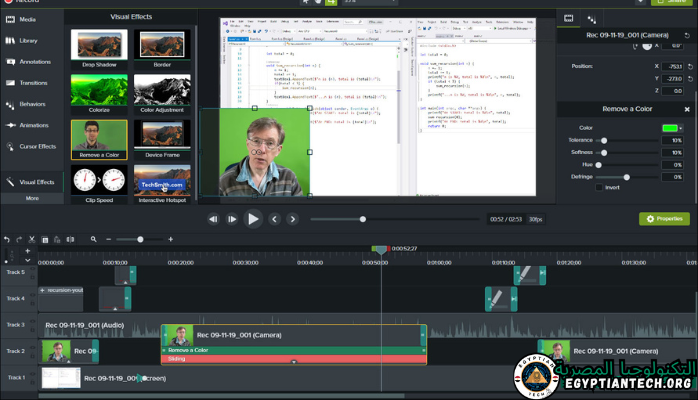698x400 pixels.
Task: Expand the More section in sidebar
Action: pyautogui.click(x=32, y=198)
